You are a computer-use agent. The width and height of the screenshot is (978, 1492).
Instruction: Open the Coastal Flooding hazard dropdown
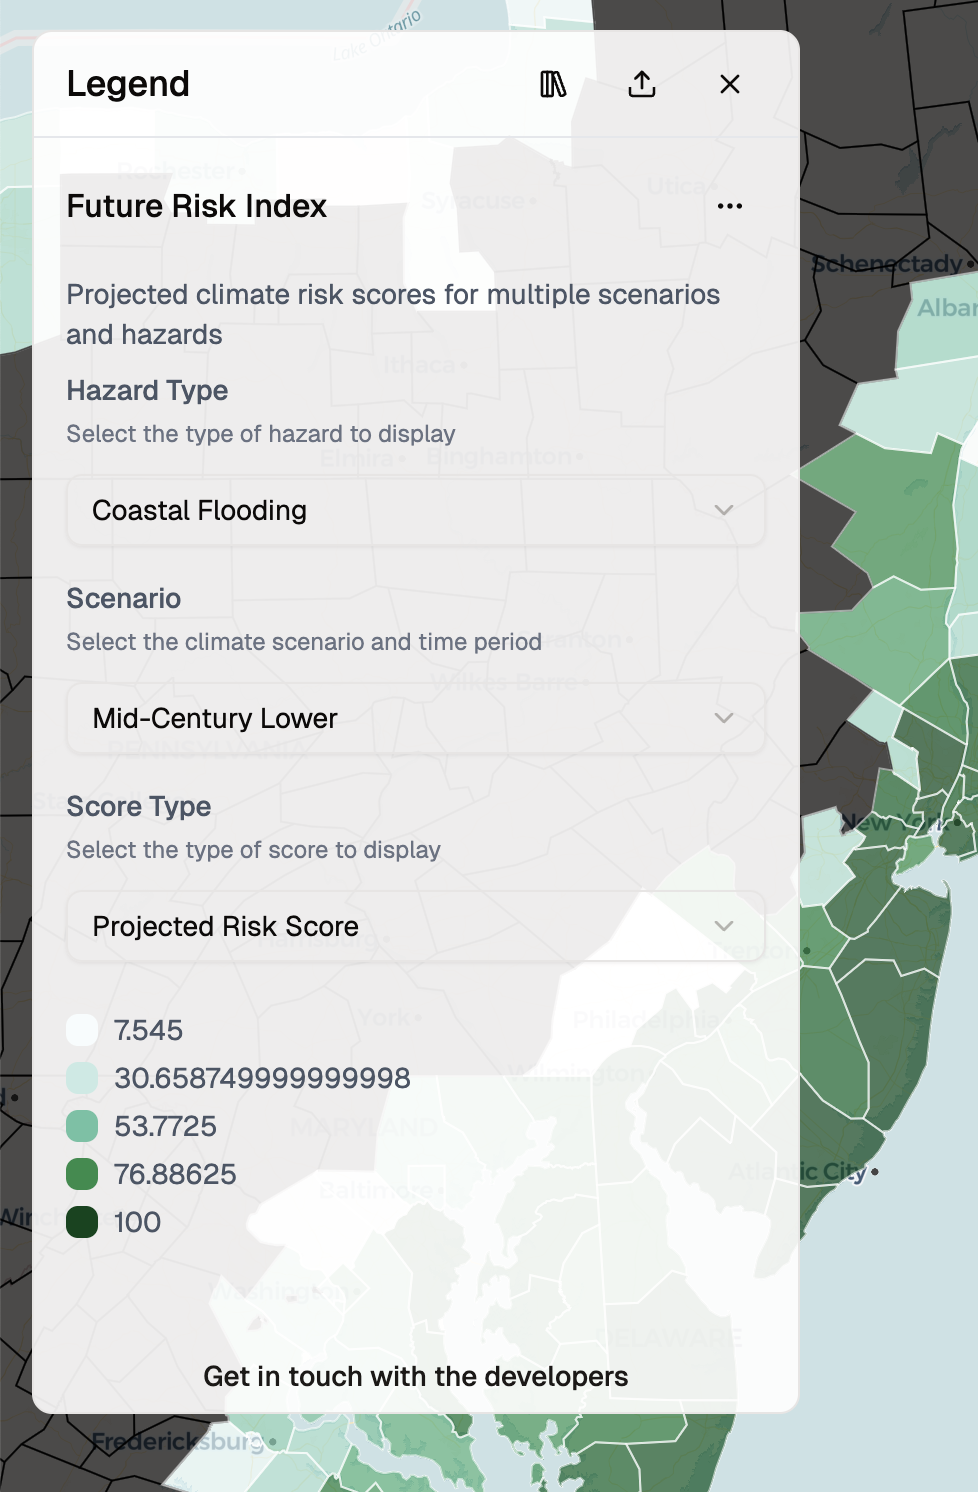[414, 510]
